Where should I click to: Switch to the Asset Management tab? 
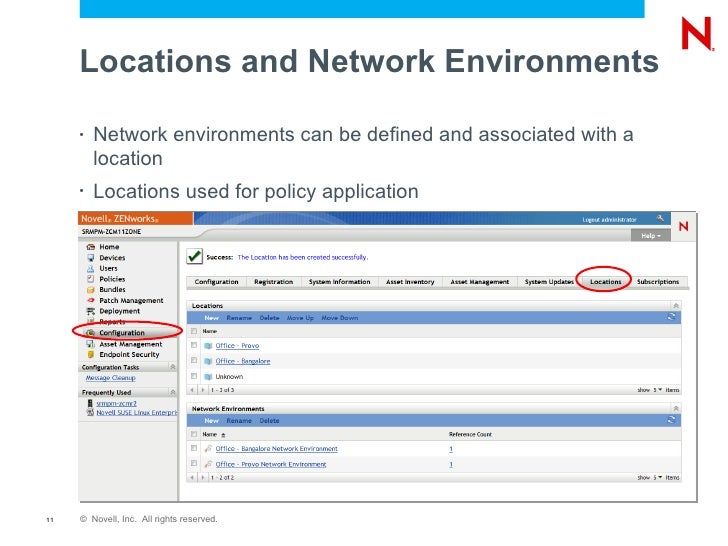point(480,282)
